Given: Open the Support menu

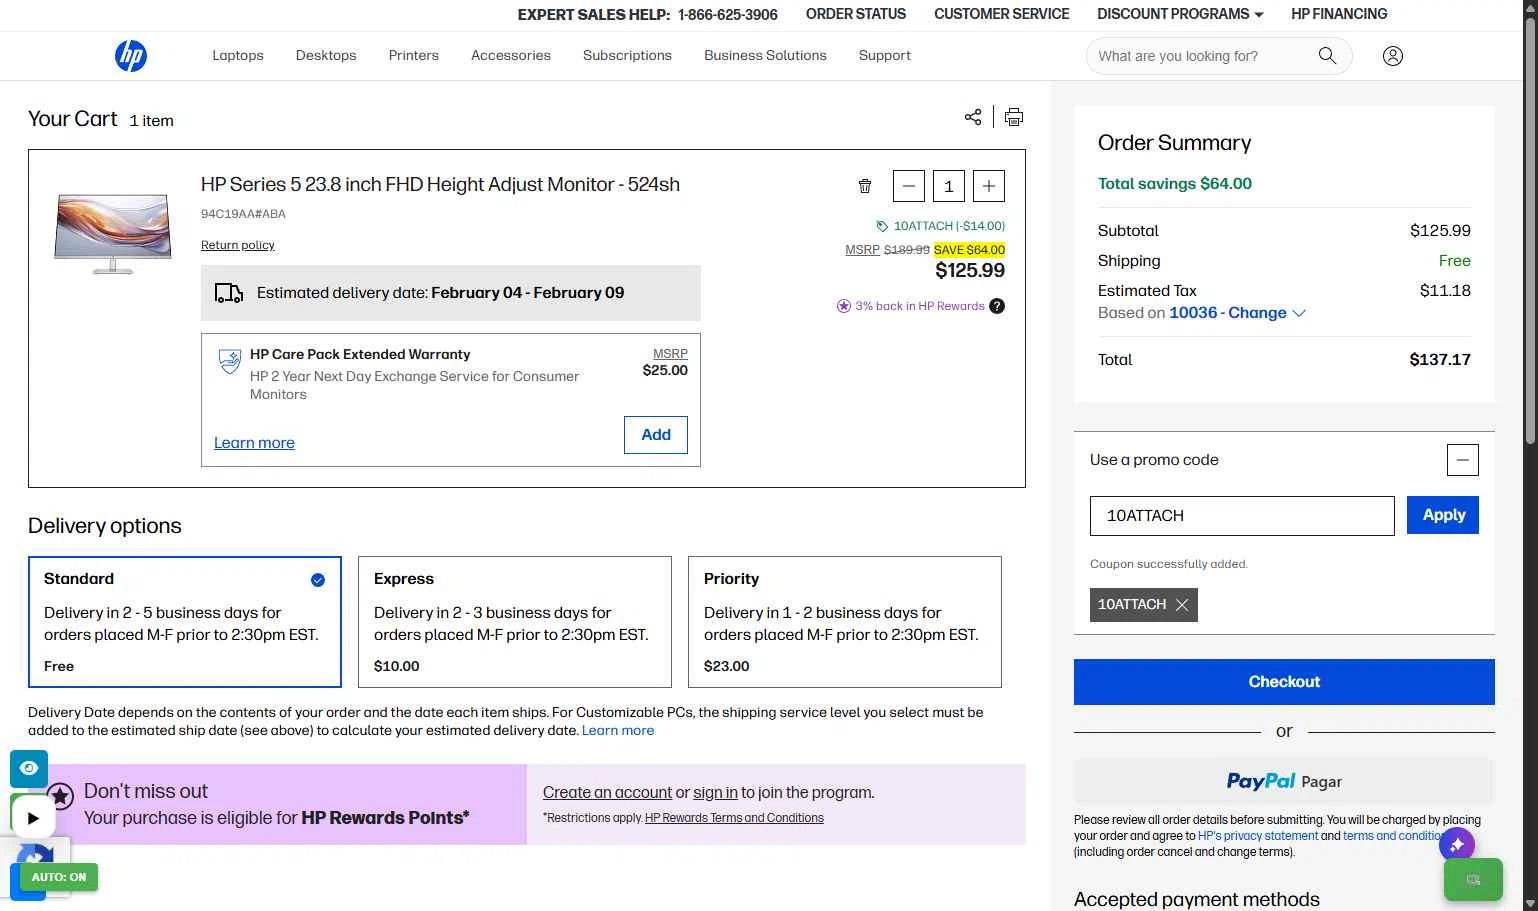Looking at the screenshot, I should pos(885,56).
